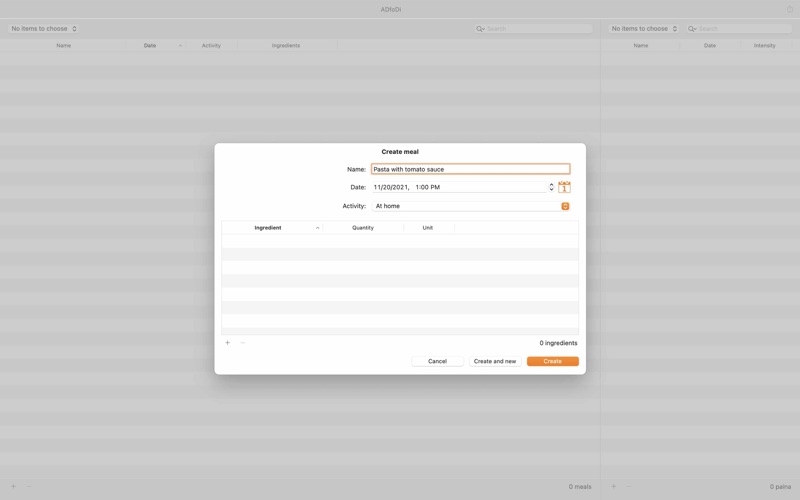Click the date stepper arrows

point(551,187)
